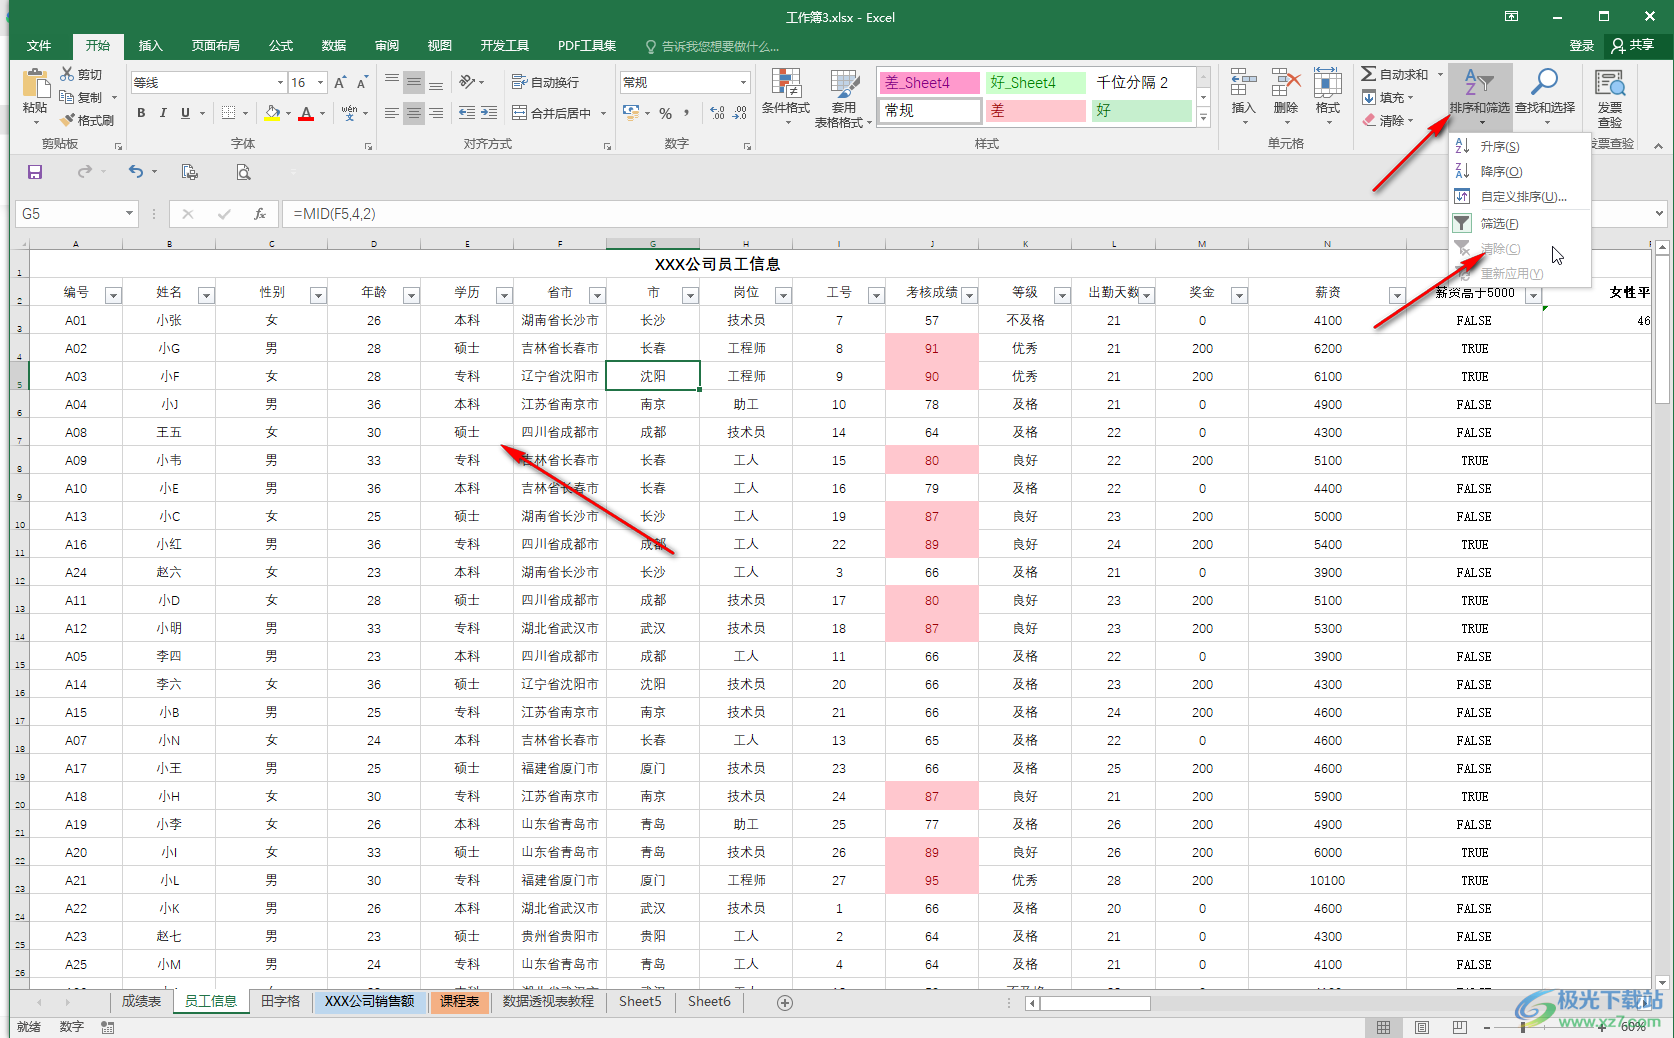
Task: Switch to Page Layout view in status bar
Action: tap(1422, 1027)
